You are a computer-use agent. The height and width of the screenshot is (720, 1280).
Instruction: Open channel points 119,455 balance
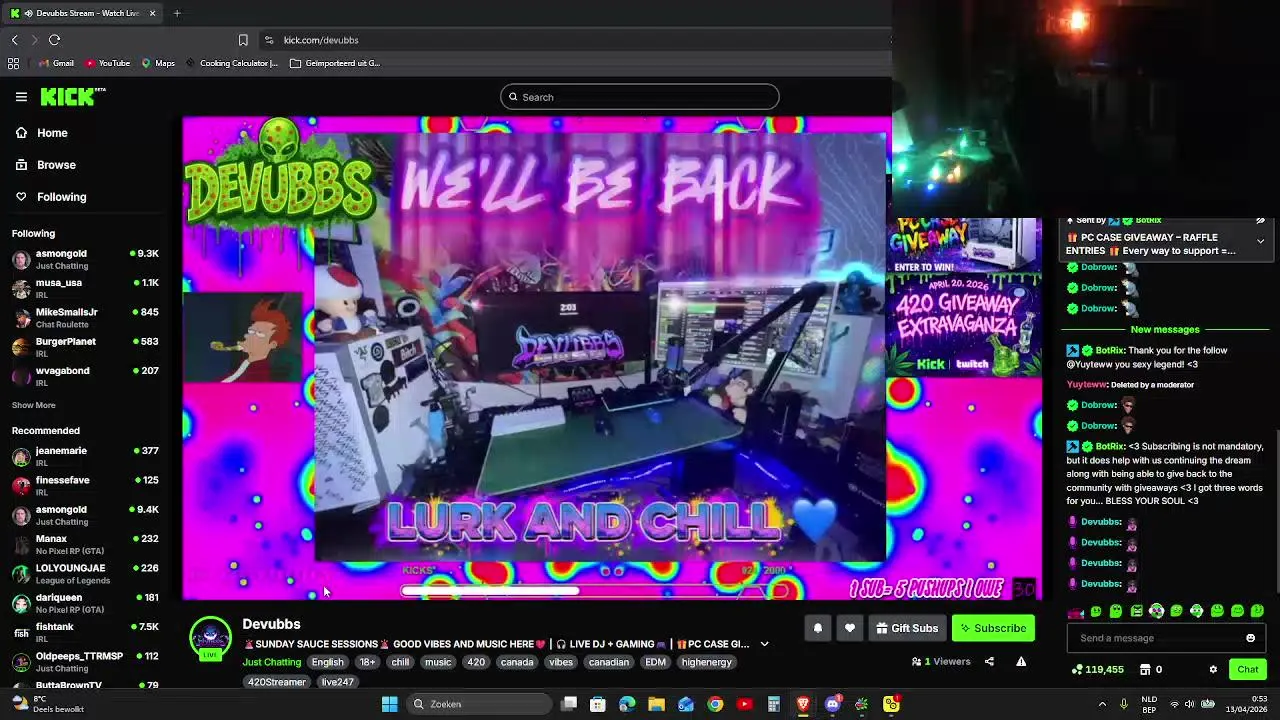click(1097, 669)
